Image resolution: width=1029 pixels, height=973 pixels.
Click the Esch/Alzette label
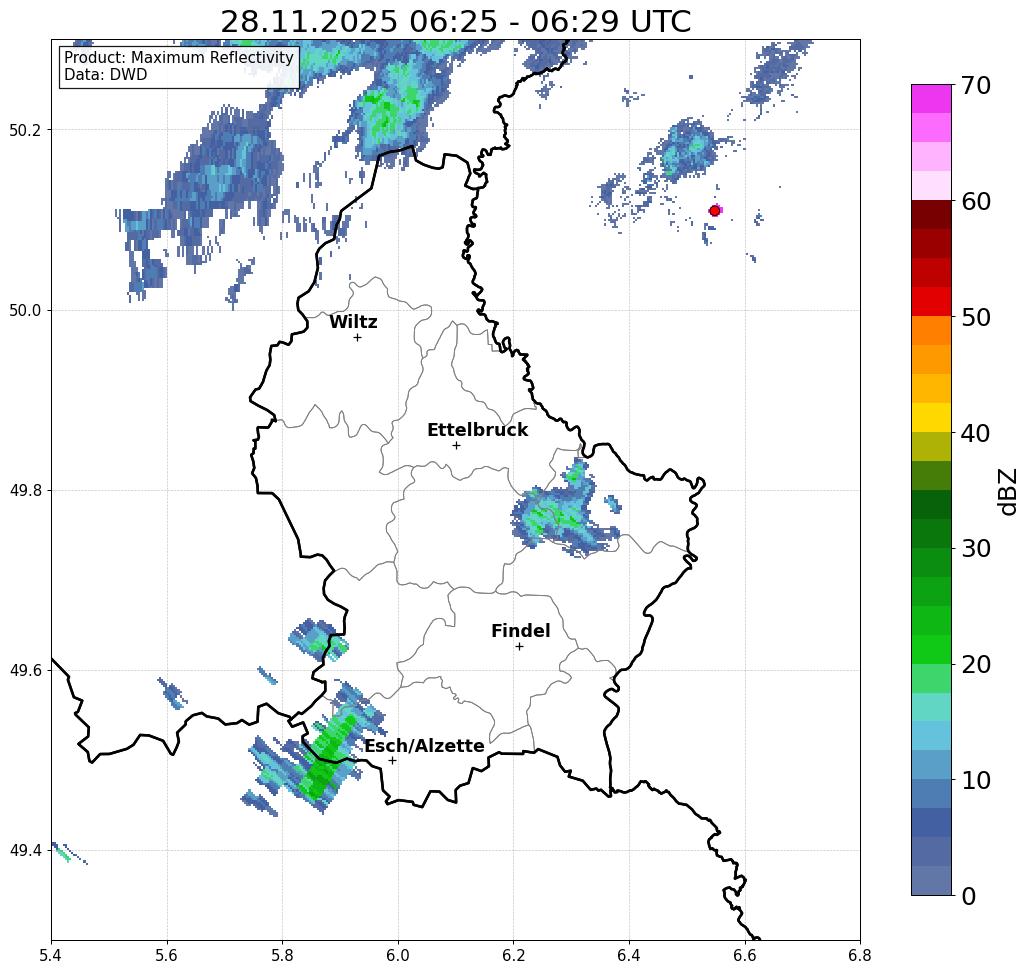[x=424, y=746]
